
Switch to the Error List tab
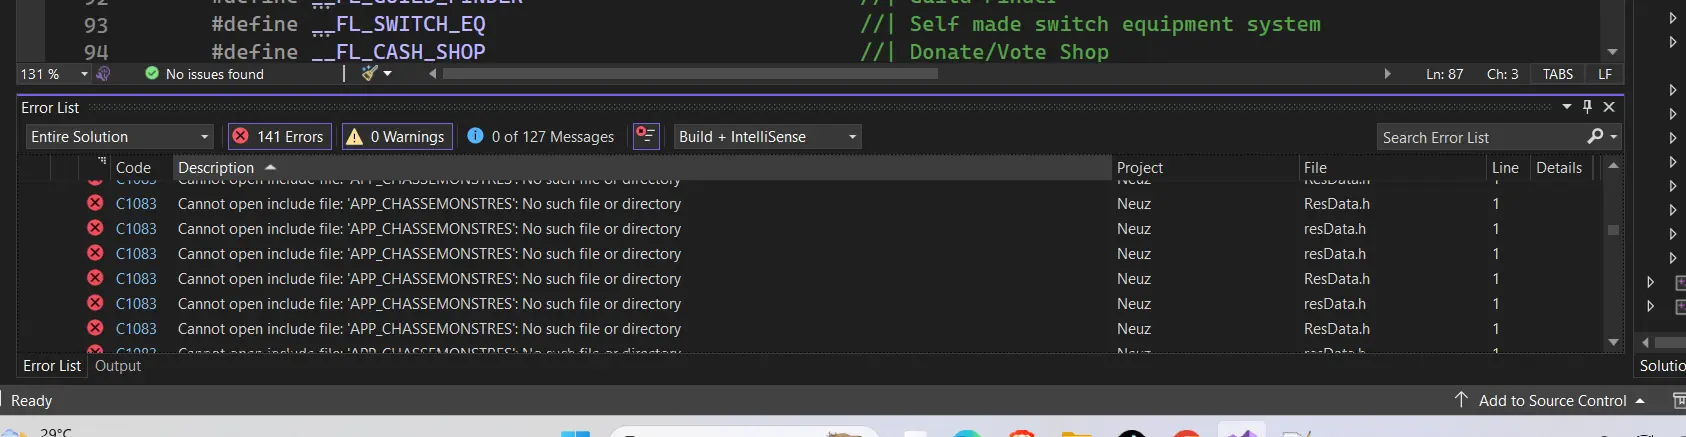click(52, 366)
